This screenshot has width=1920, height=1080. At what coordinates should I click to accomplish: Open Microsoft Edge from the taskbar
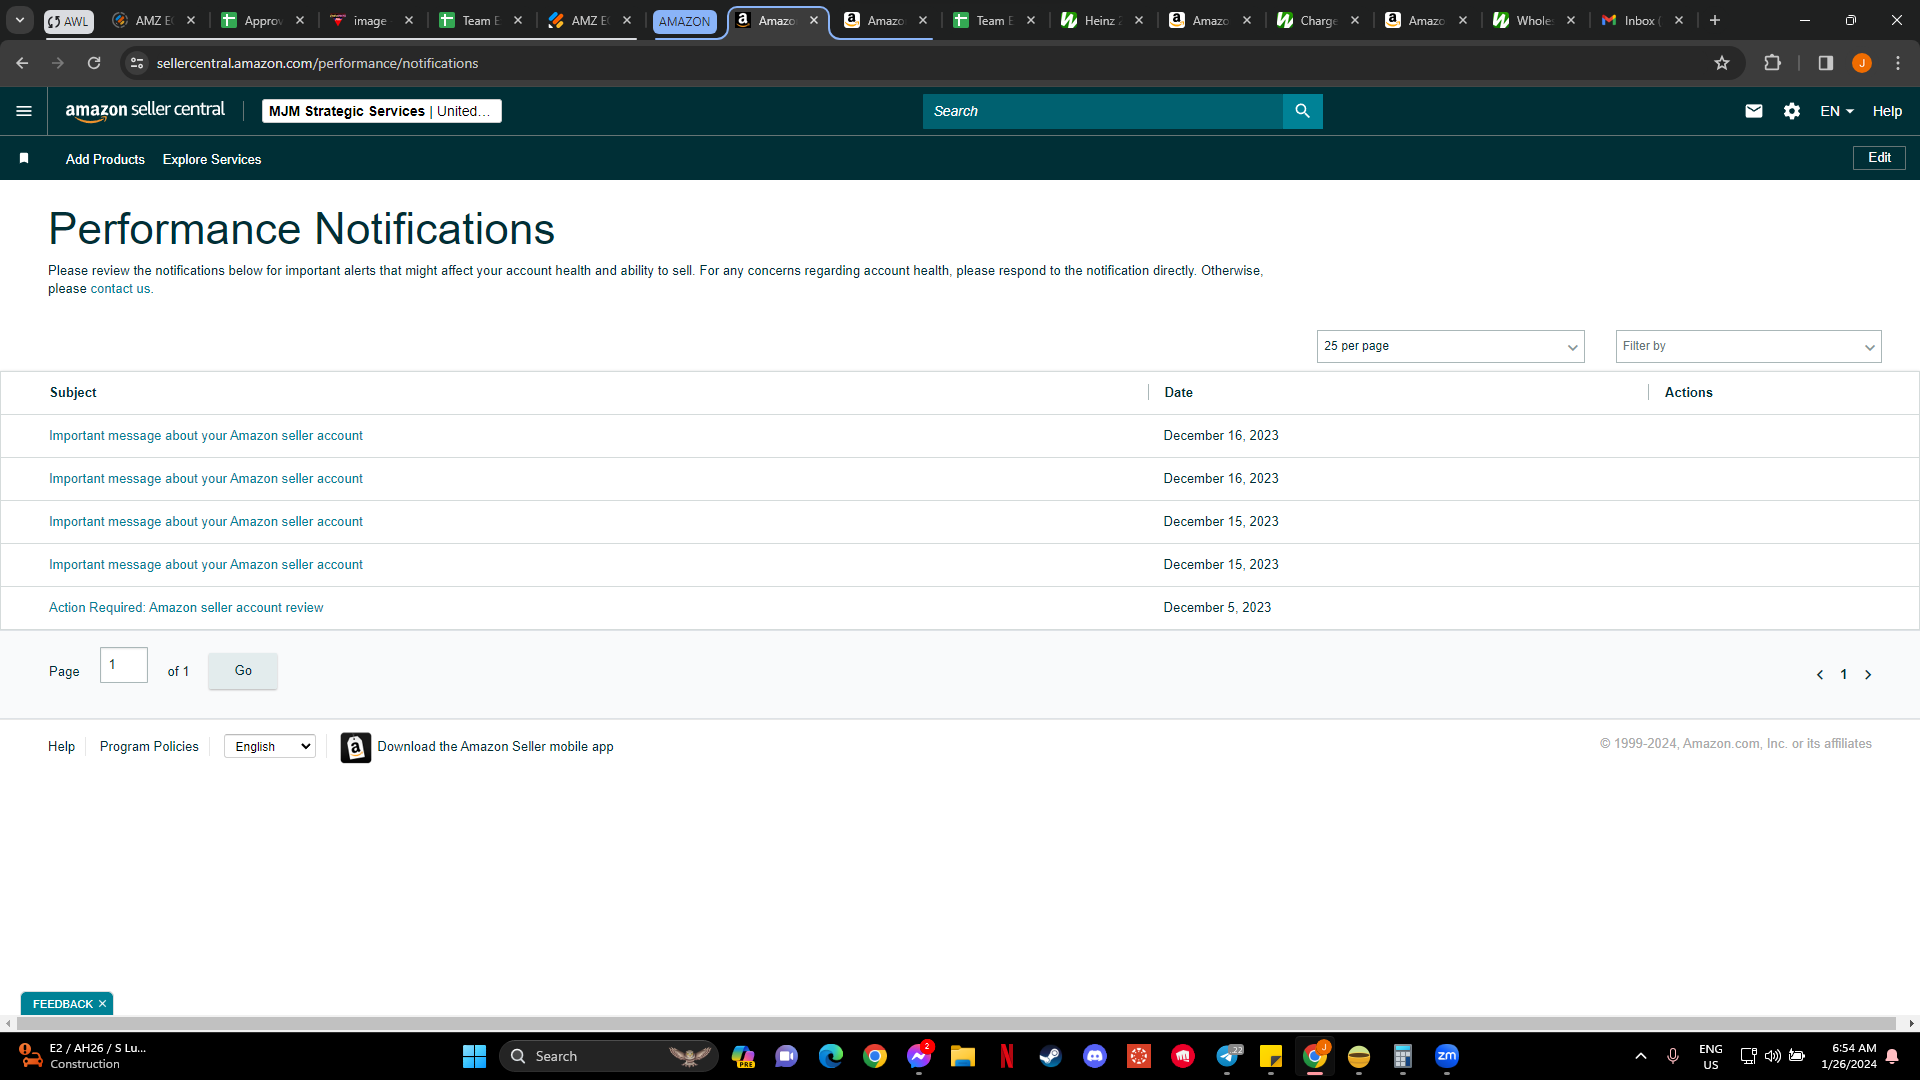pyautogui.click(x=831, y=1056)
